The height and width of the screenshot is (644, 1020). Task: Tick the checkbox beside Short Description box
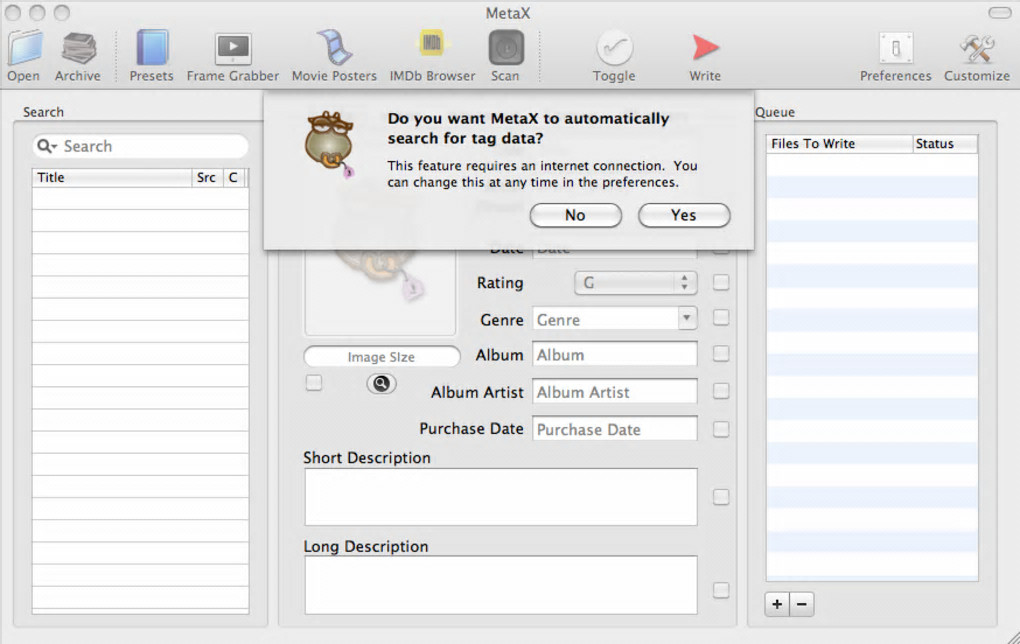pos(721,497)
